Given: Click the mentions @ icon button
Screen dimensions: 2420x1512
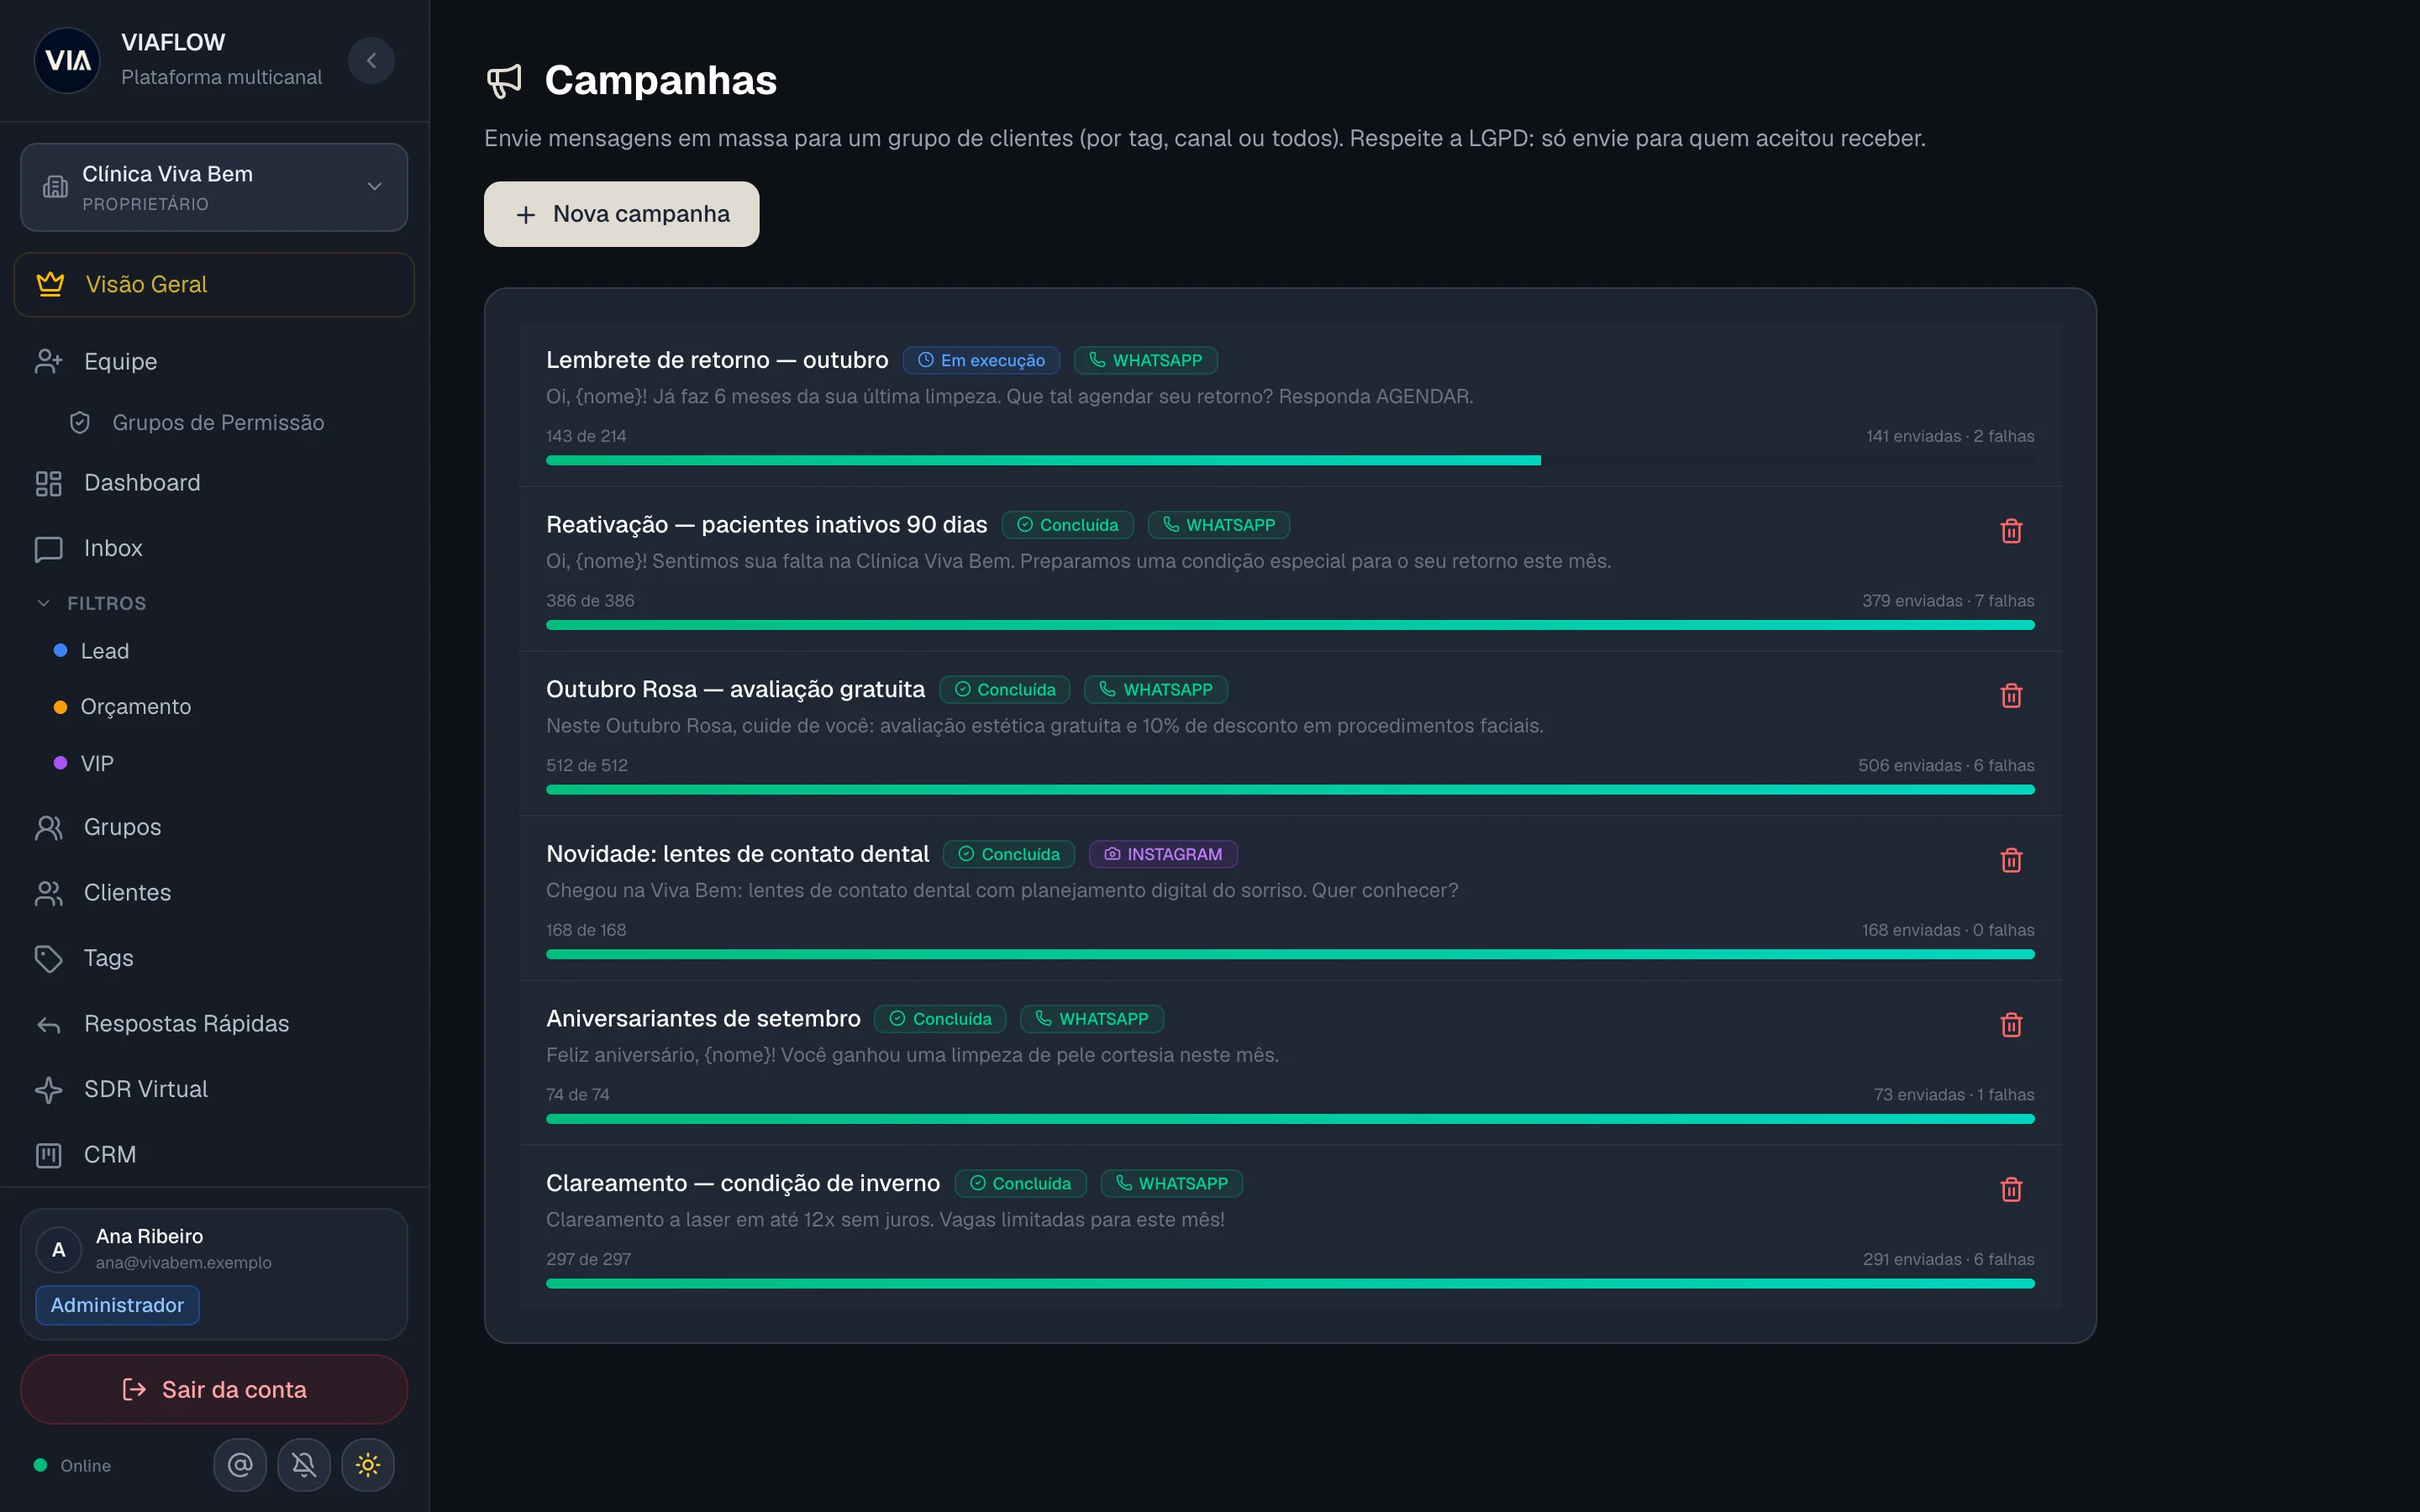Looking at the screenshot, I should [x=240, y=1465].
